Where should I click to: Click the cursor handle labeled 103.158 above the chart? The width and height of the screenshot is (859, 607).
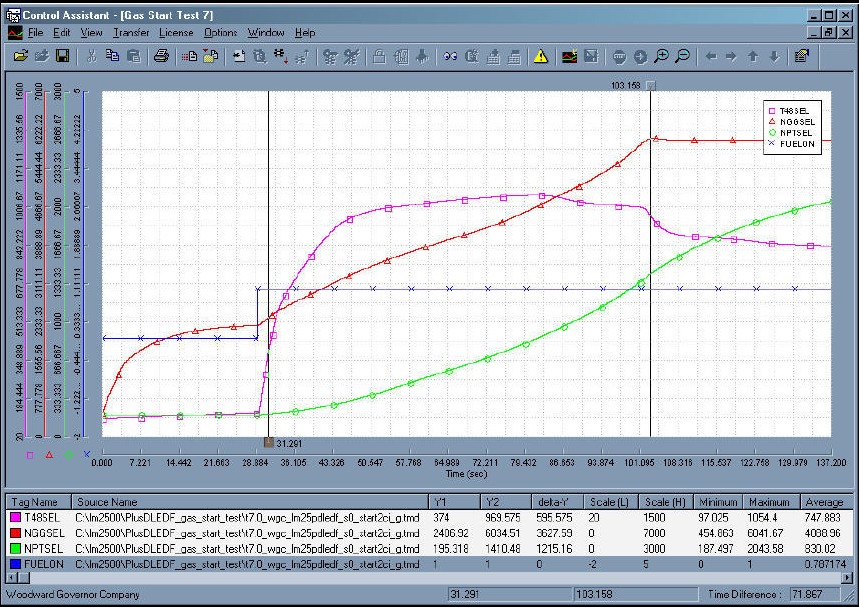click(650, 85)
